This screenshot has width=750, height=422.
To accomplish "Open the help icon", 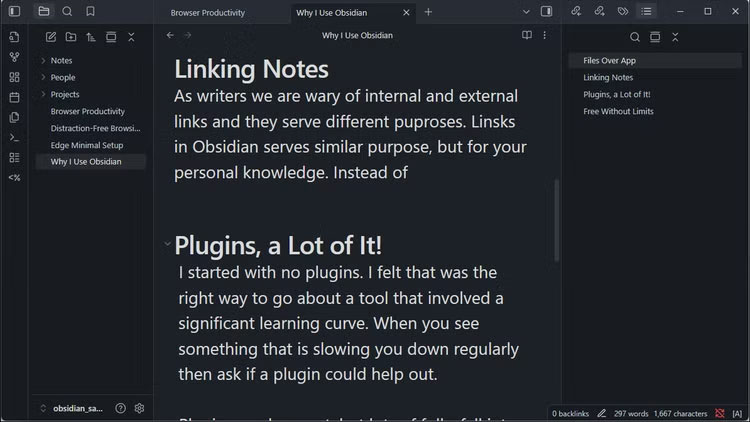I will tap(121, 408).
